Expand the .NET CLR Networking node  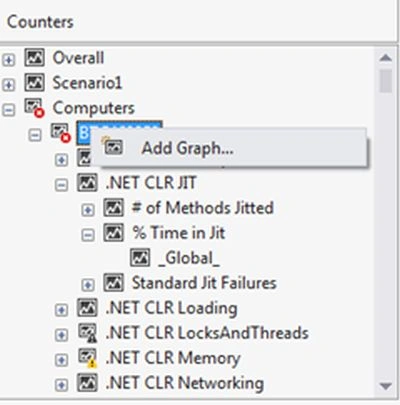(61, 385)
